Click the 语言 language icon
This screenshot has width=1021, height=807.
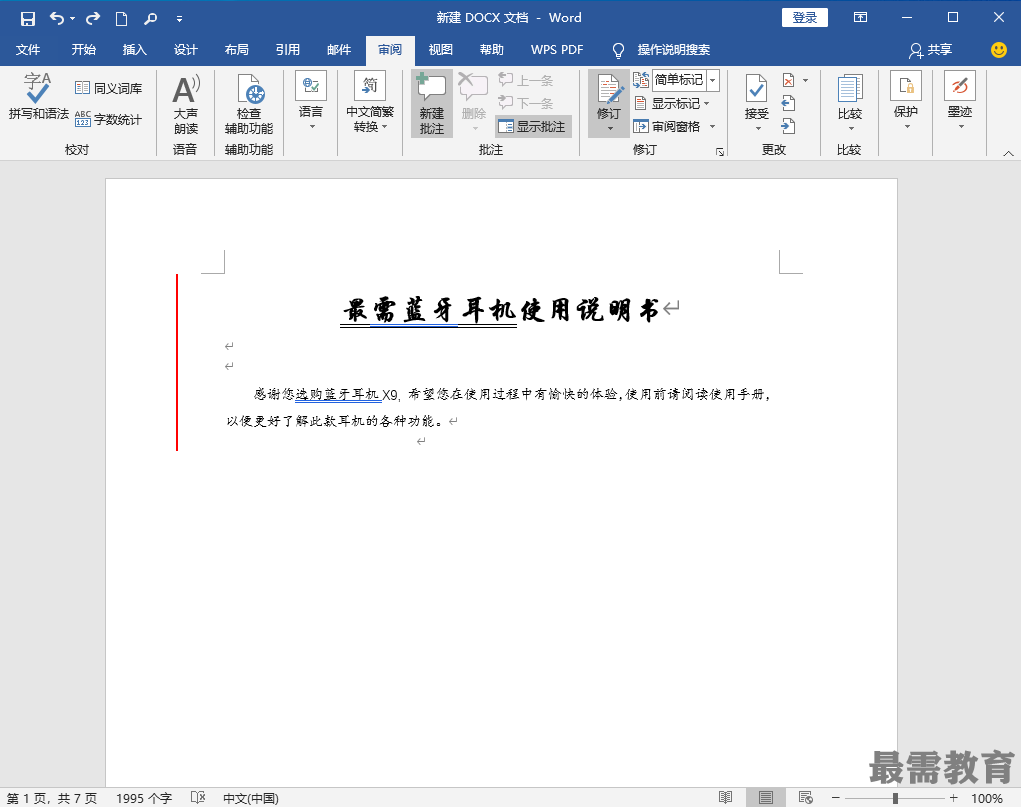pyautogui.click(x=311, y=86)
